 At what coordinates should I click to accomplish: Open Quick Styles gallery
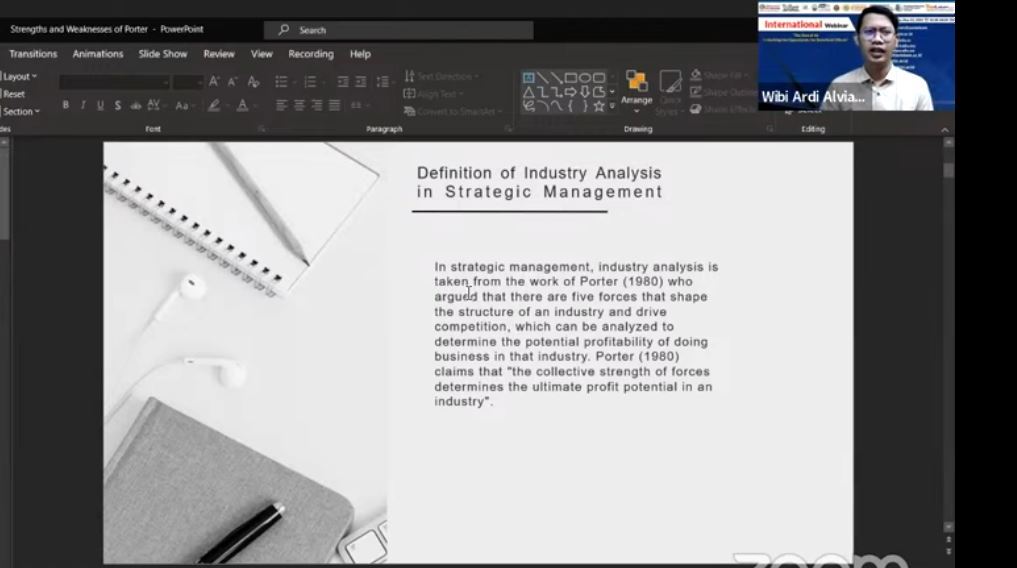tap(670, 91)
